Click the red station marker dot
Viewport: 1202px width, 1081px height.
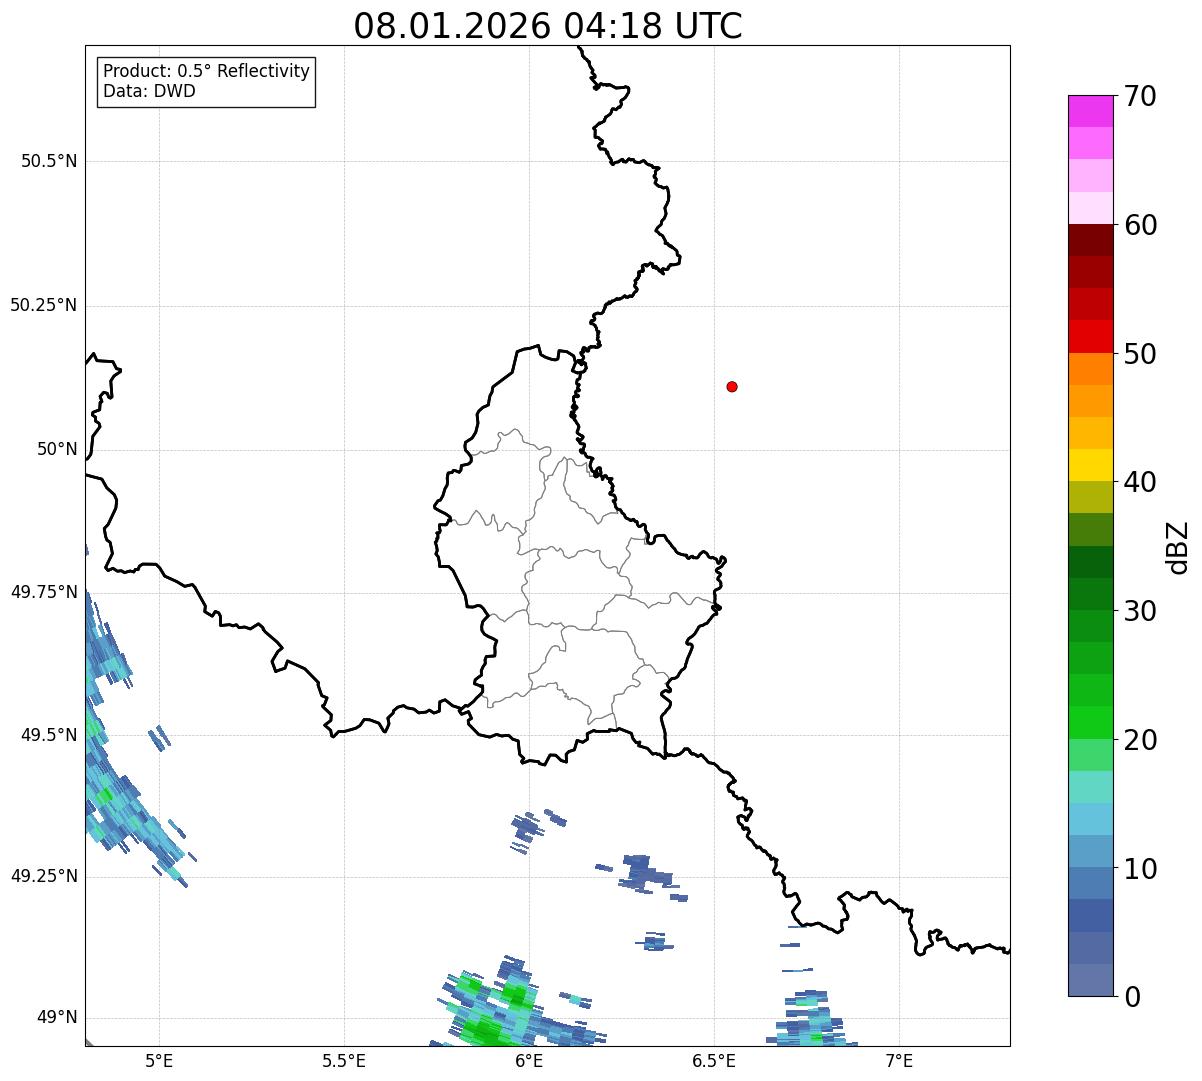point(732,386)
